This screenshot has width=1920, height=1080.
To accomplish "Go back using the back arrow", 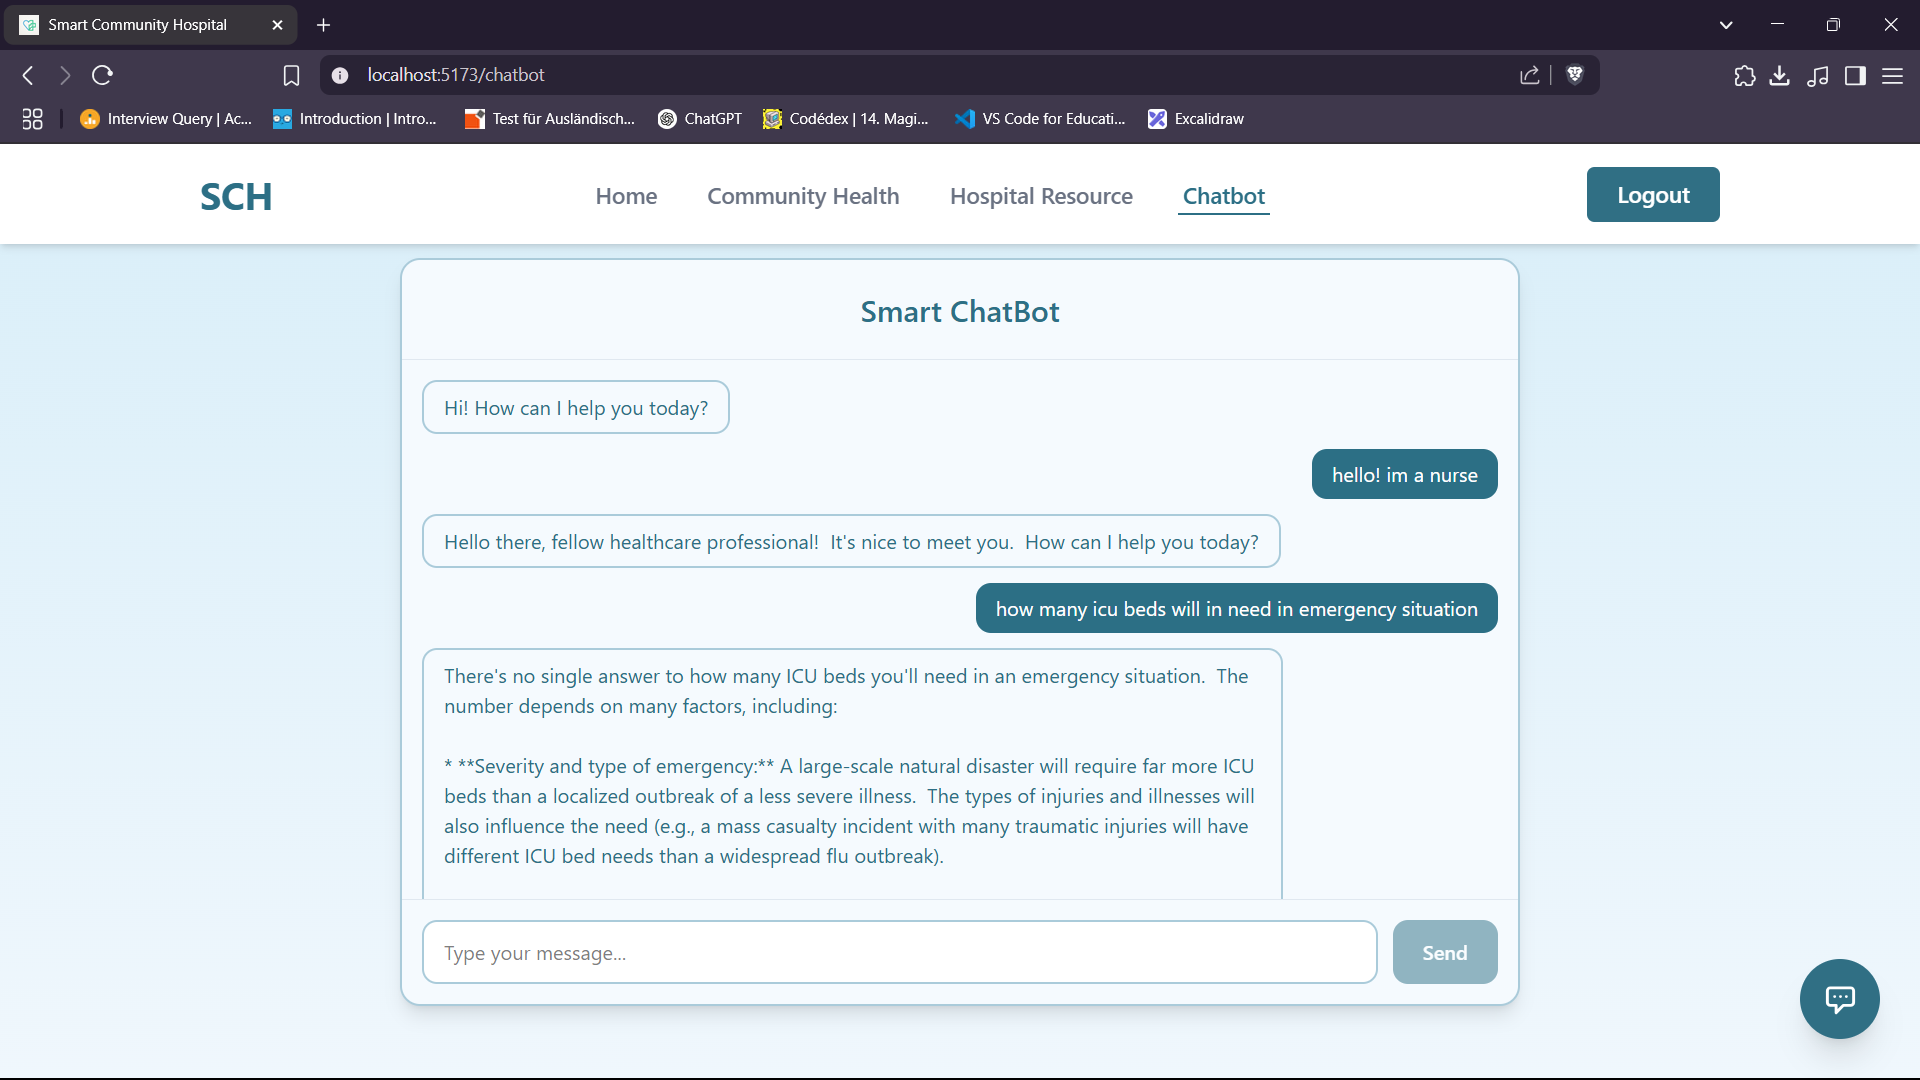I will (27, 75).
